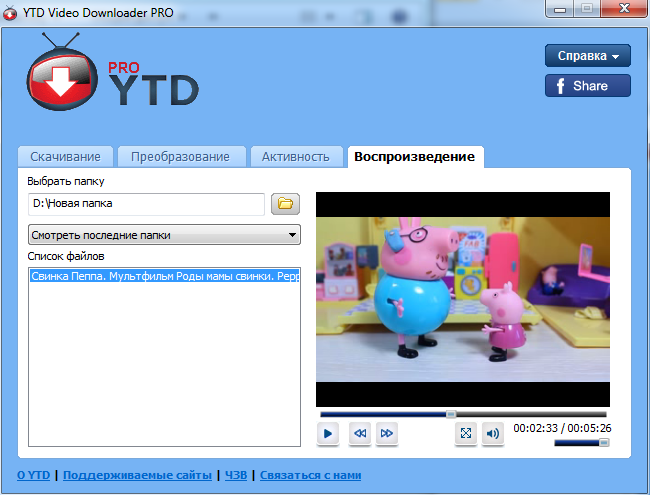Select the Воспроизведение tab

[x=415, y=156]
